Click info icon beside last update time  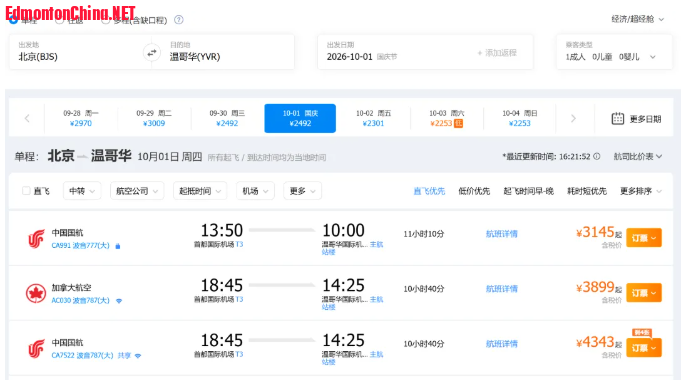[597, 156]
